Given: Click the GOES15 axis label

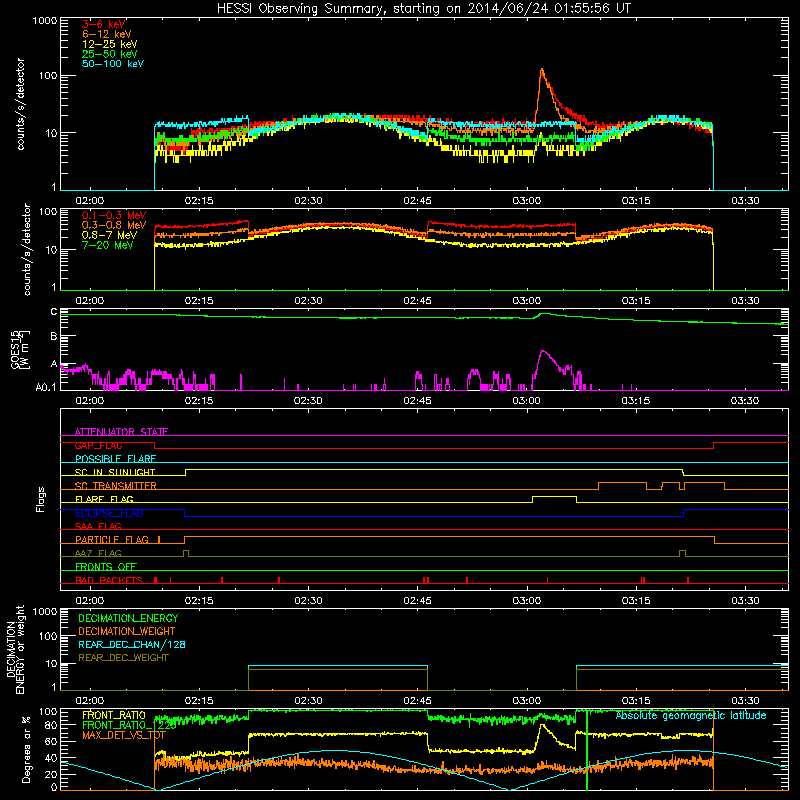Looking at the screenshot, I should (17, 349).
